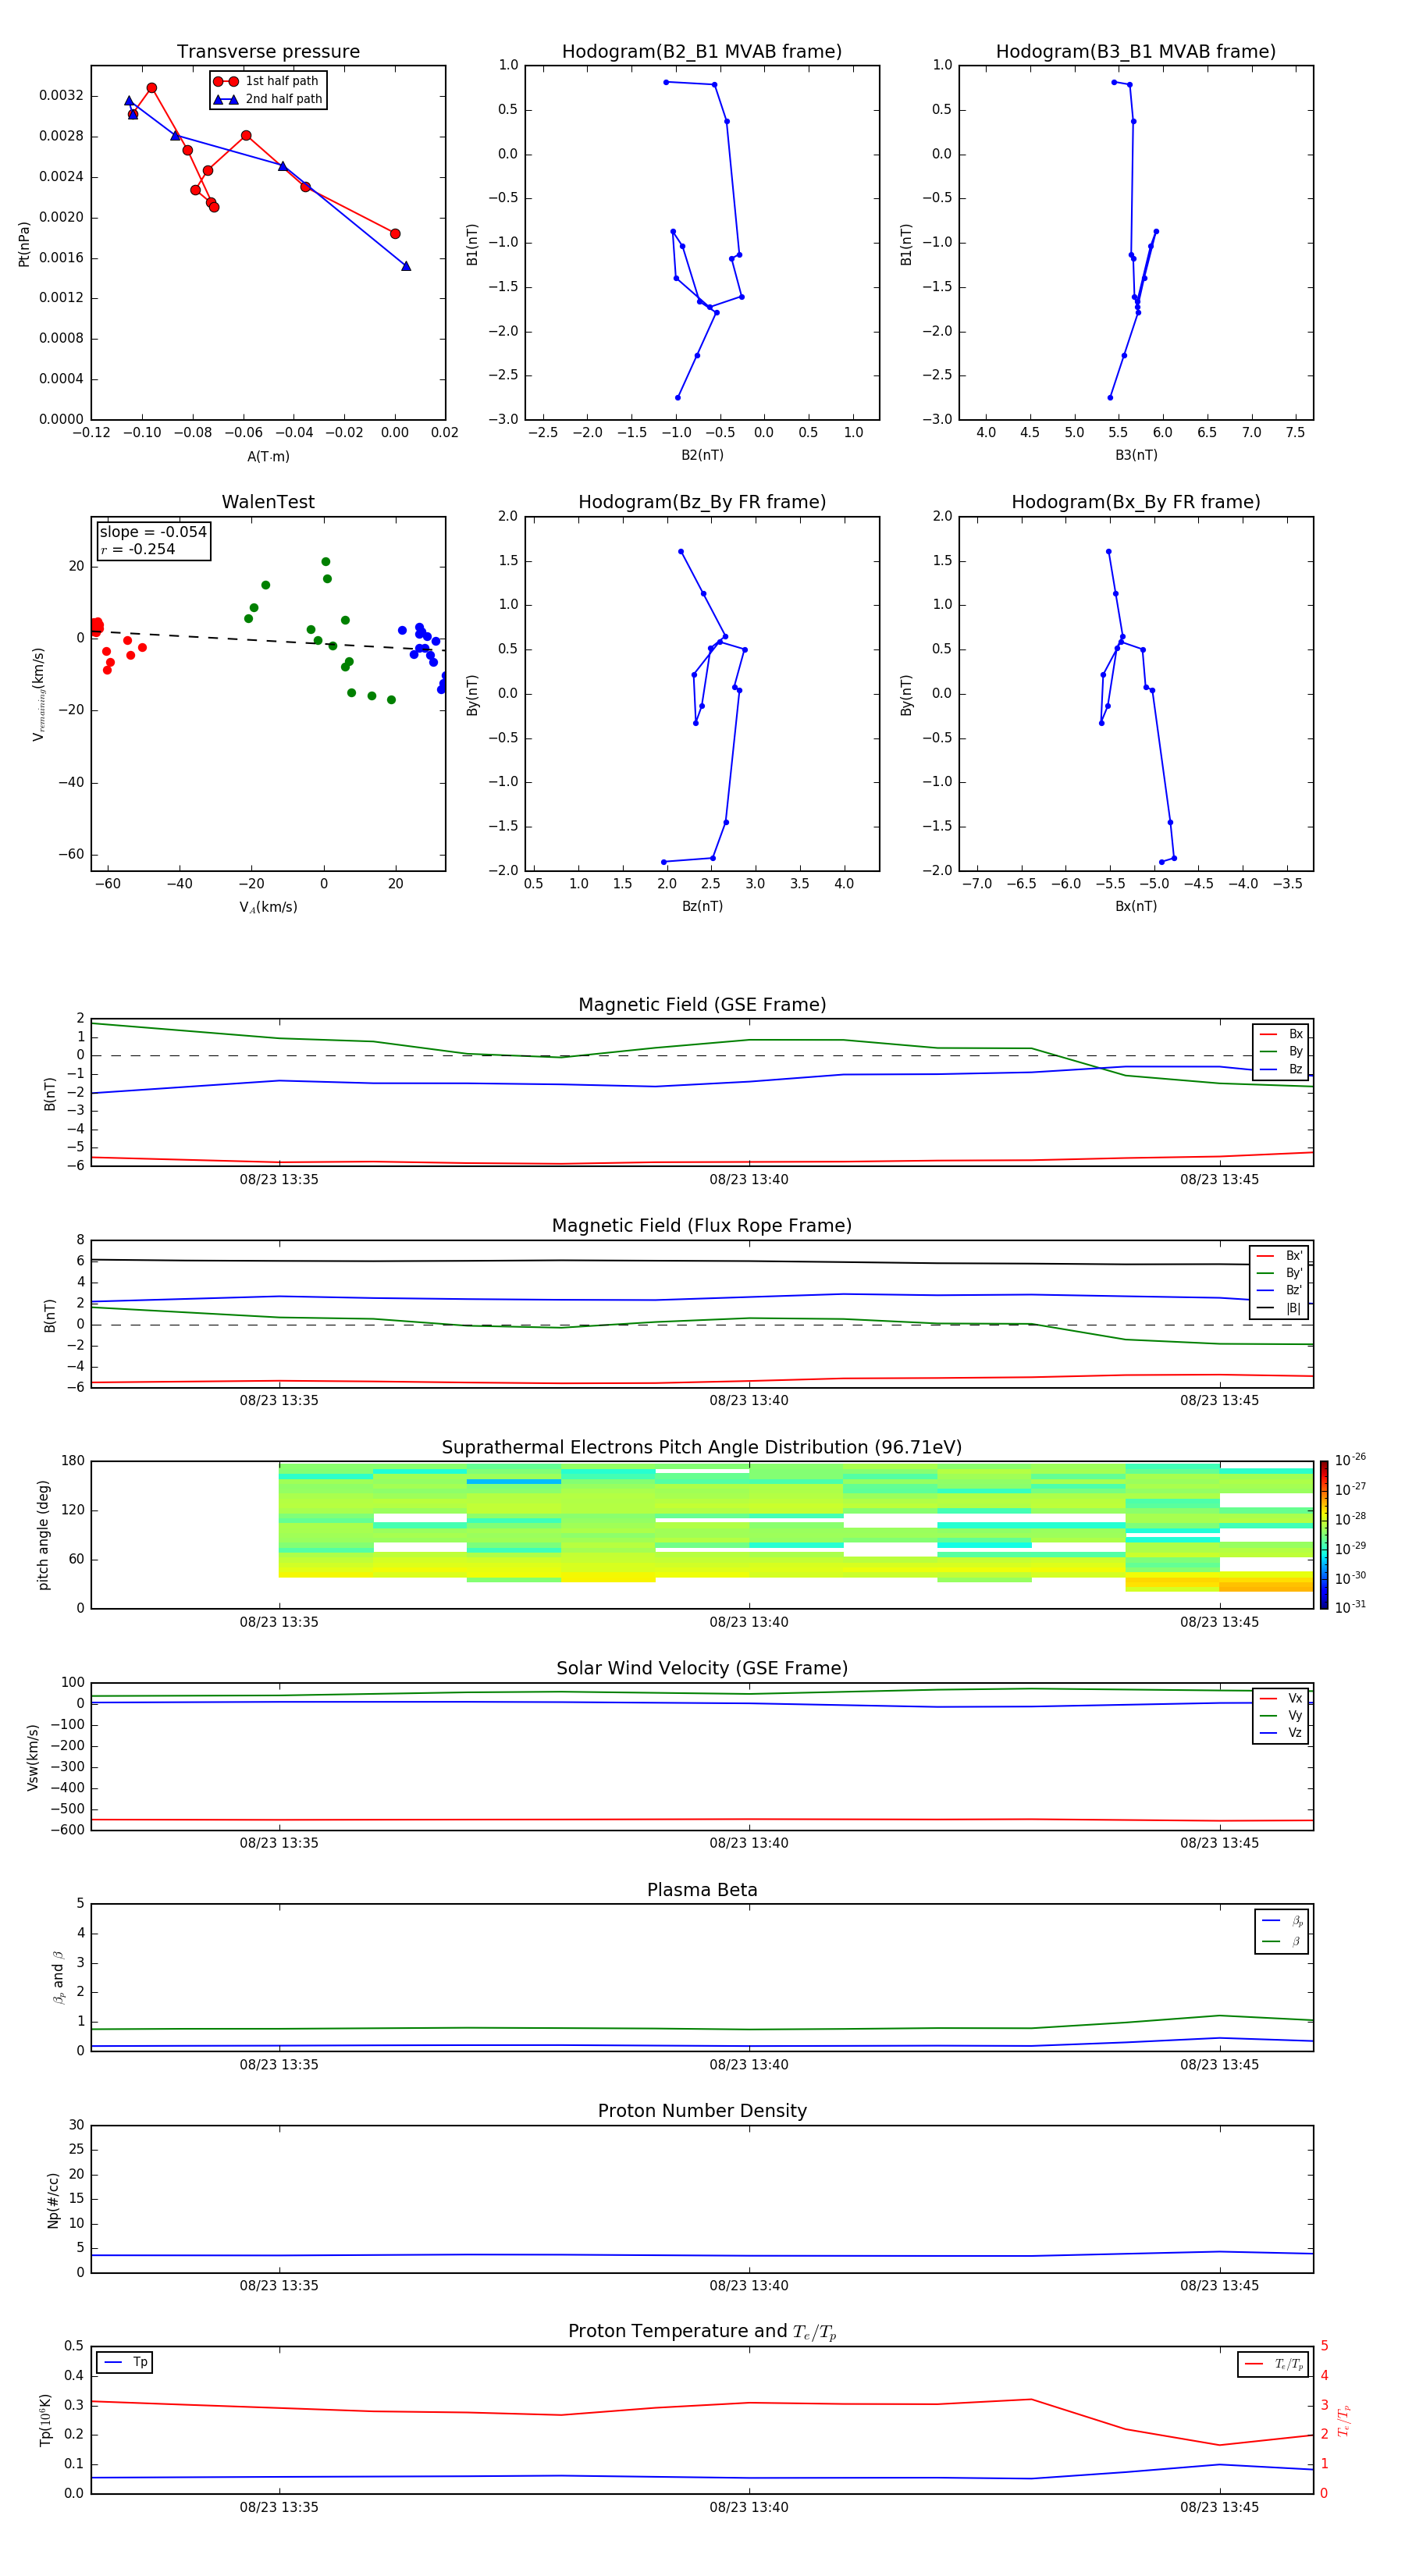
Task: Click 08/23 13:40 tick in Proton Number Density
Action: point(749,2286)
